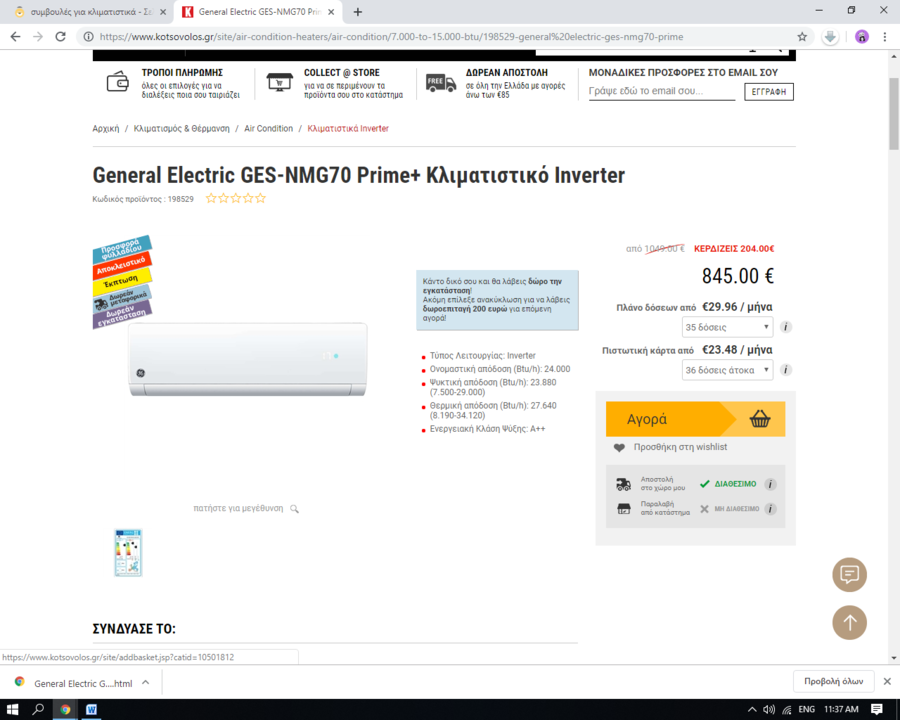Click the Collect @ Store icon
The width and height of the screenshot is (900, 720).
(280, 82)
